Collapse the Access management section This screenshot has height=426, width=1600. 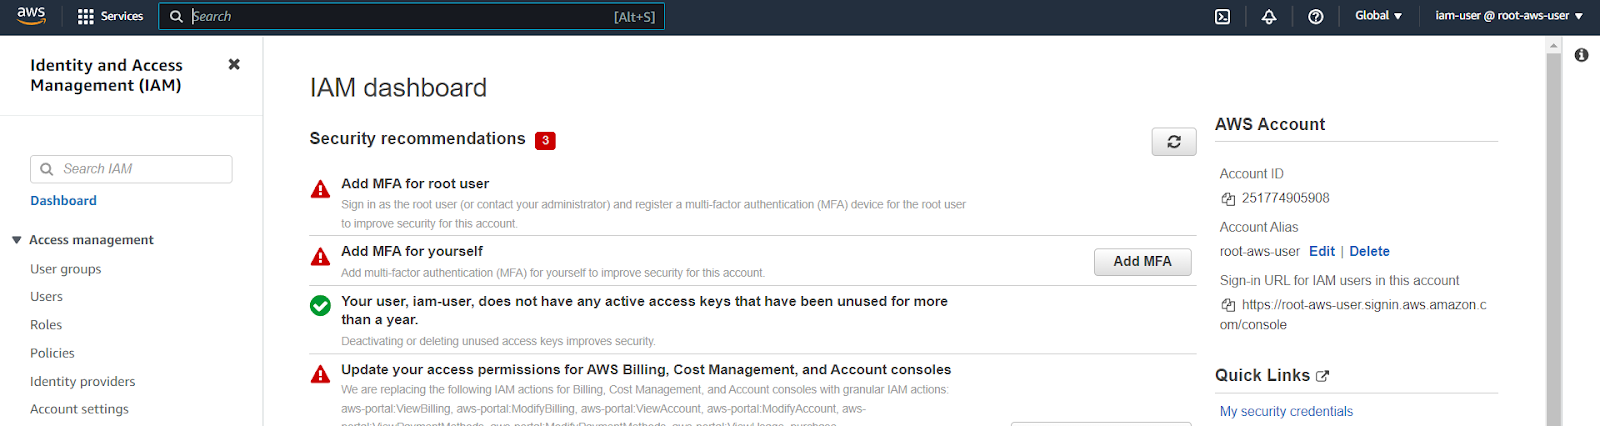pyautogui.click(x=17, y=240)
